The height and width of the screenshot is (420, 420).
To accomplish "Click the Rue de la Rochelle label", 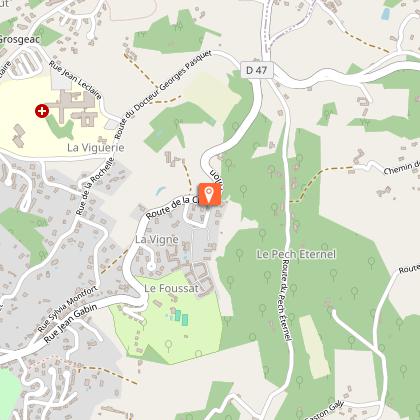I will point(95,186).
